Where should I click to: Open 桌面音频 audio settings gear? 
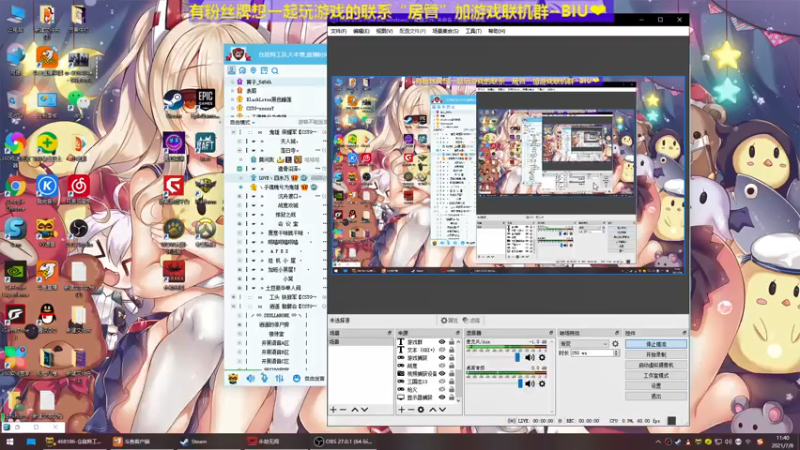tap(542, 384)
